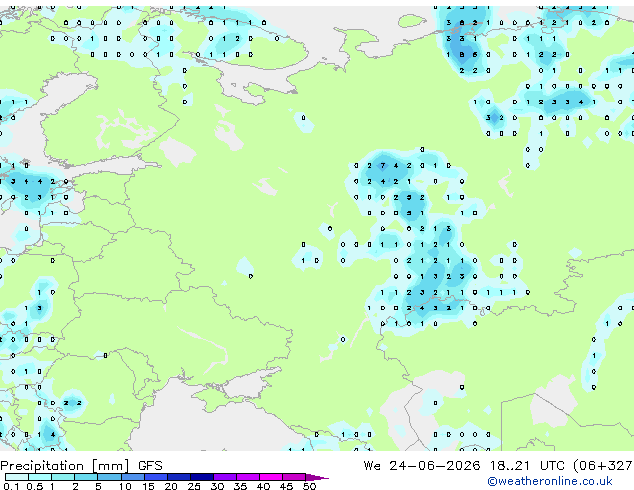Click the '0.5' legend scale label
The image size is (634, 490).
(34, 486)
